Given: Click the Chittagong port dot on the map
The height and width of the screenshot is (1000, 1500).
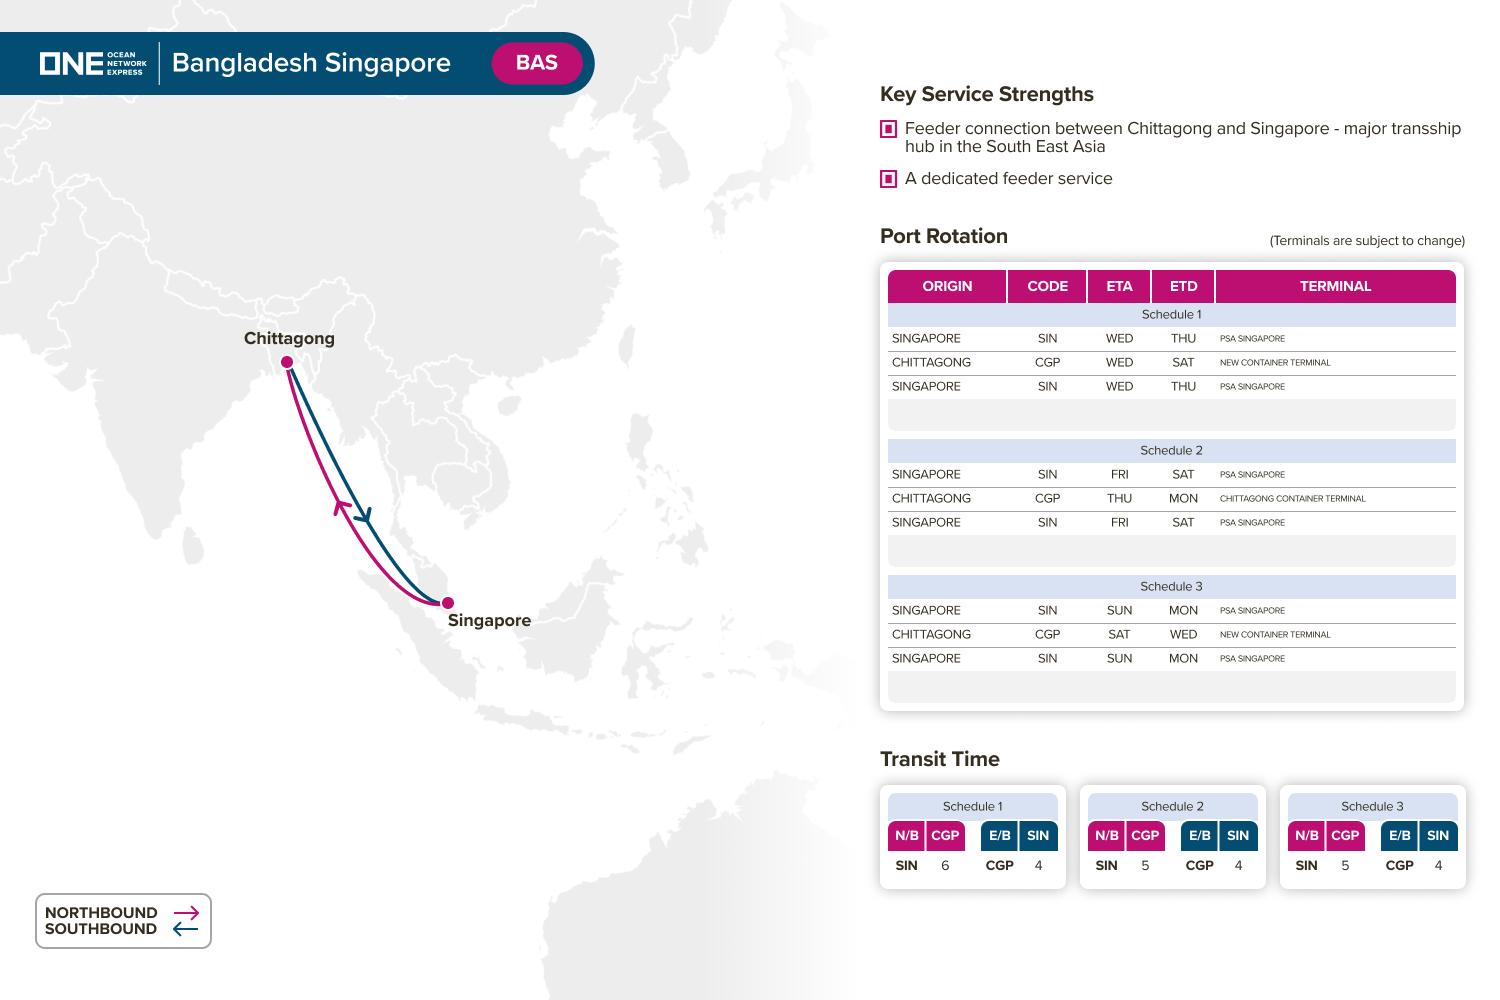Looking at the screenshot, I should 287,362.
